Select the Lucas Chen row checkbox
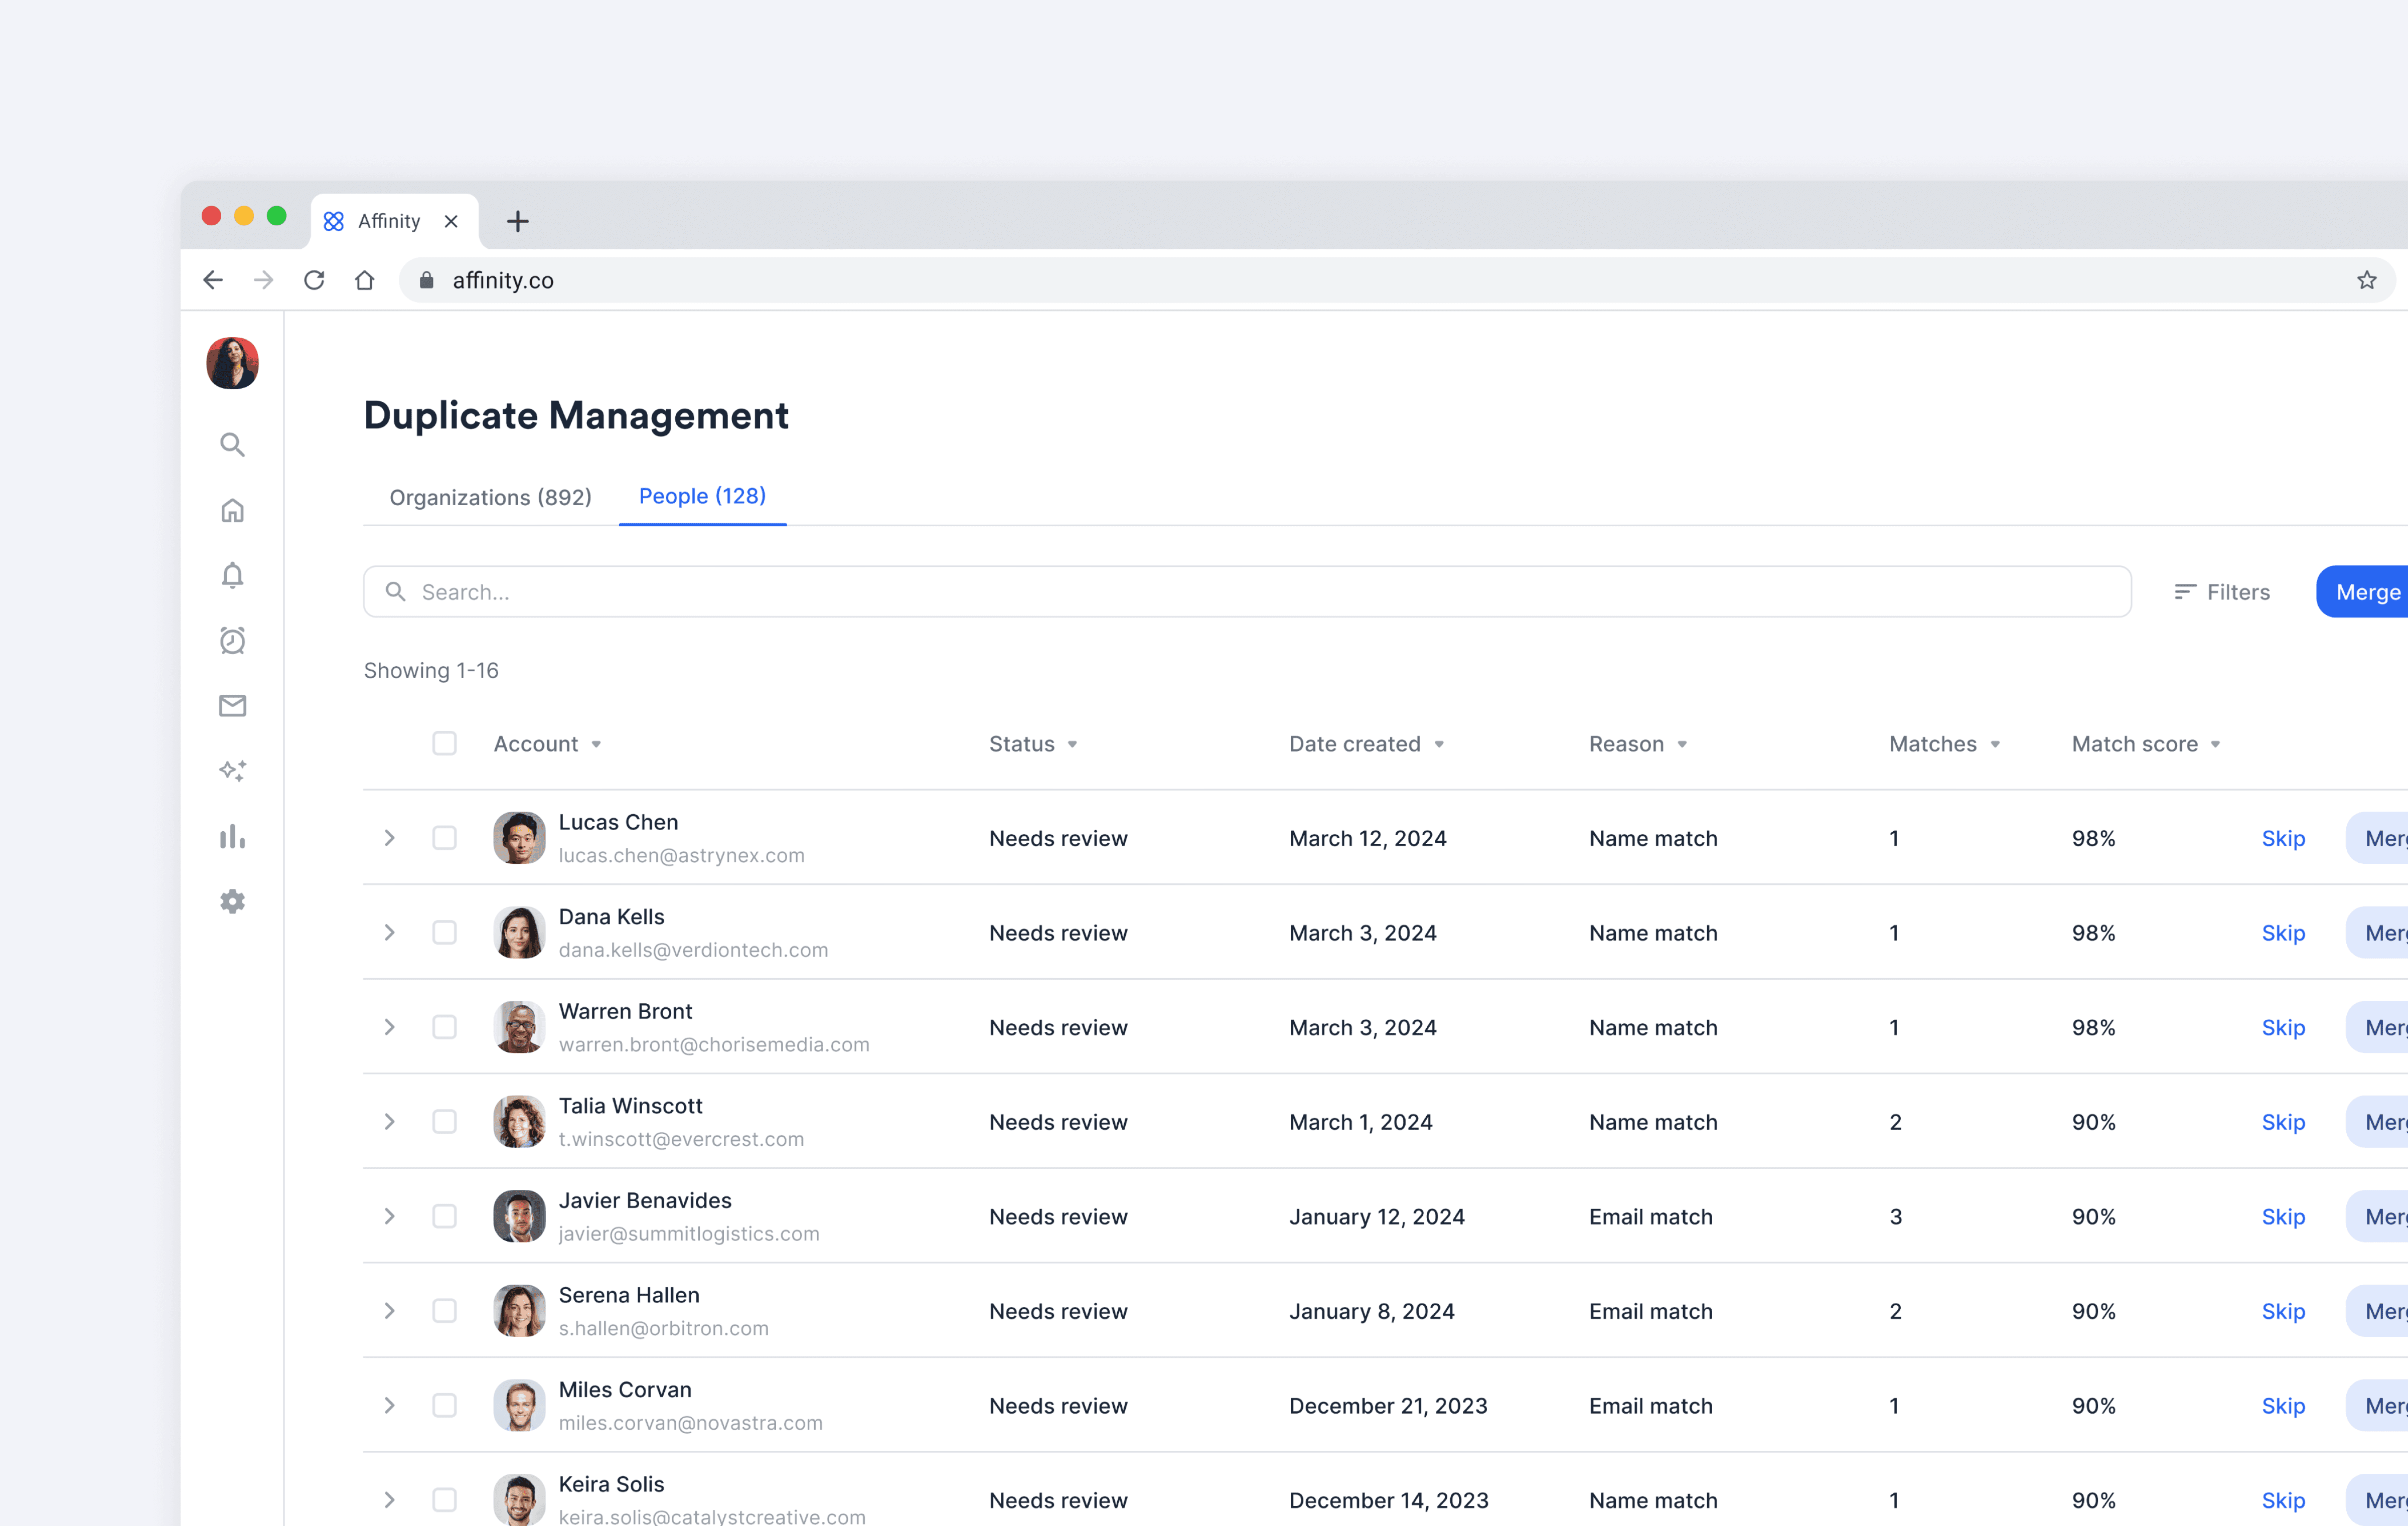 coord(444,838)
